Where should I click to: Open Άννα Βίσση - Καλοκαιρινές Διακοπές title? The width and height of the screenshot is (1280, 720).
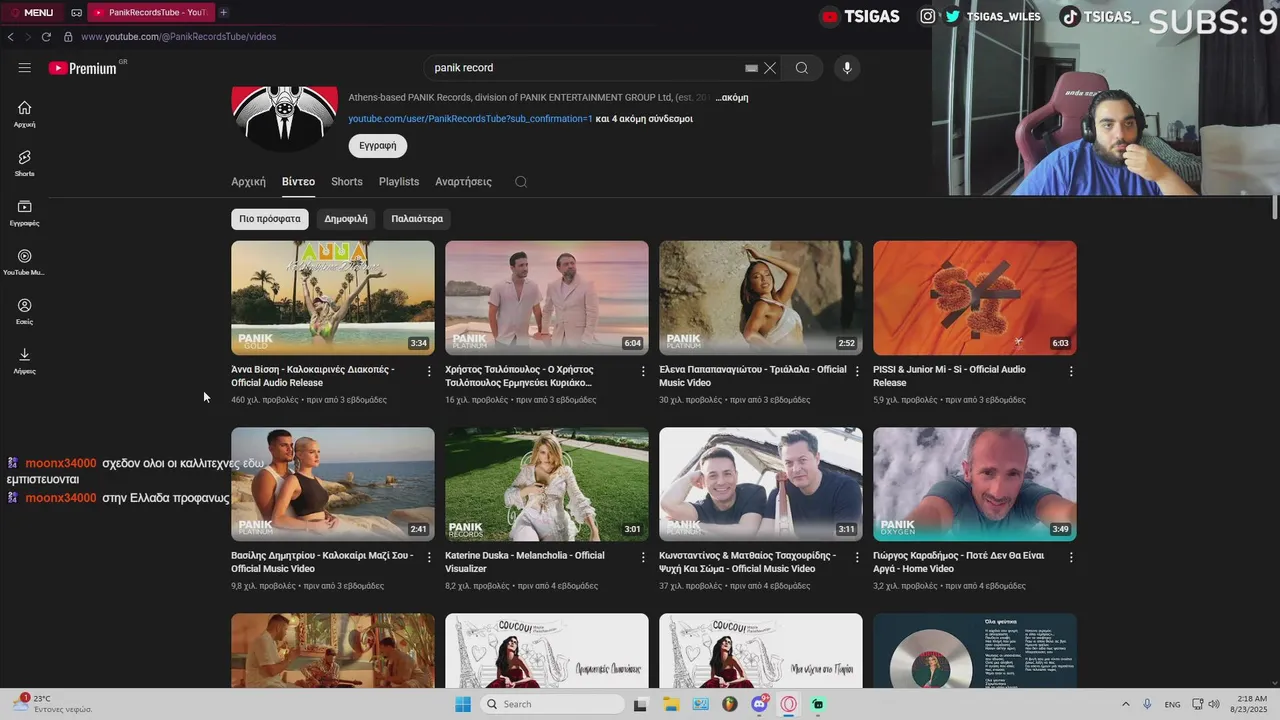click(313, 376)
